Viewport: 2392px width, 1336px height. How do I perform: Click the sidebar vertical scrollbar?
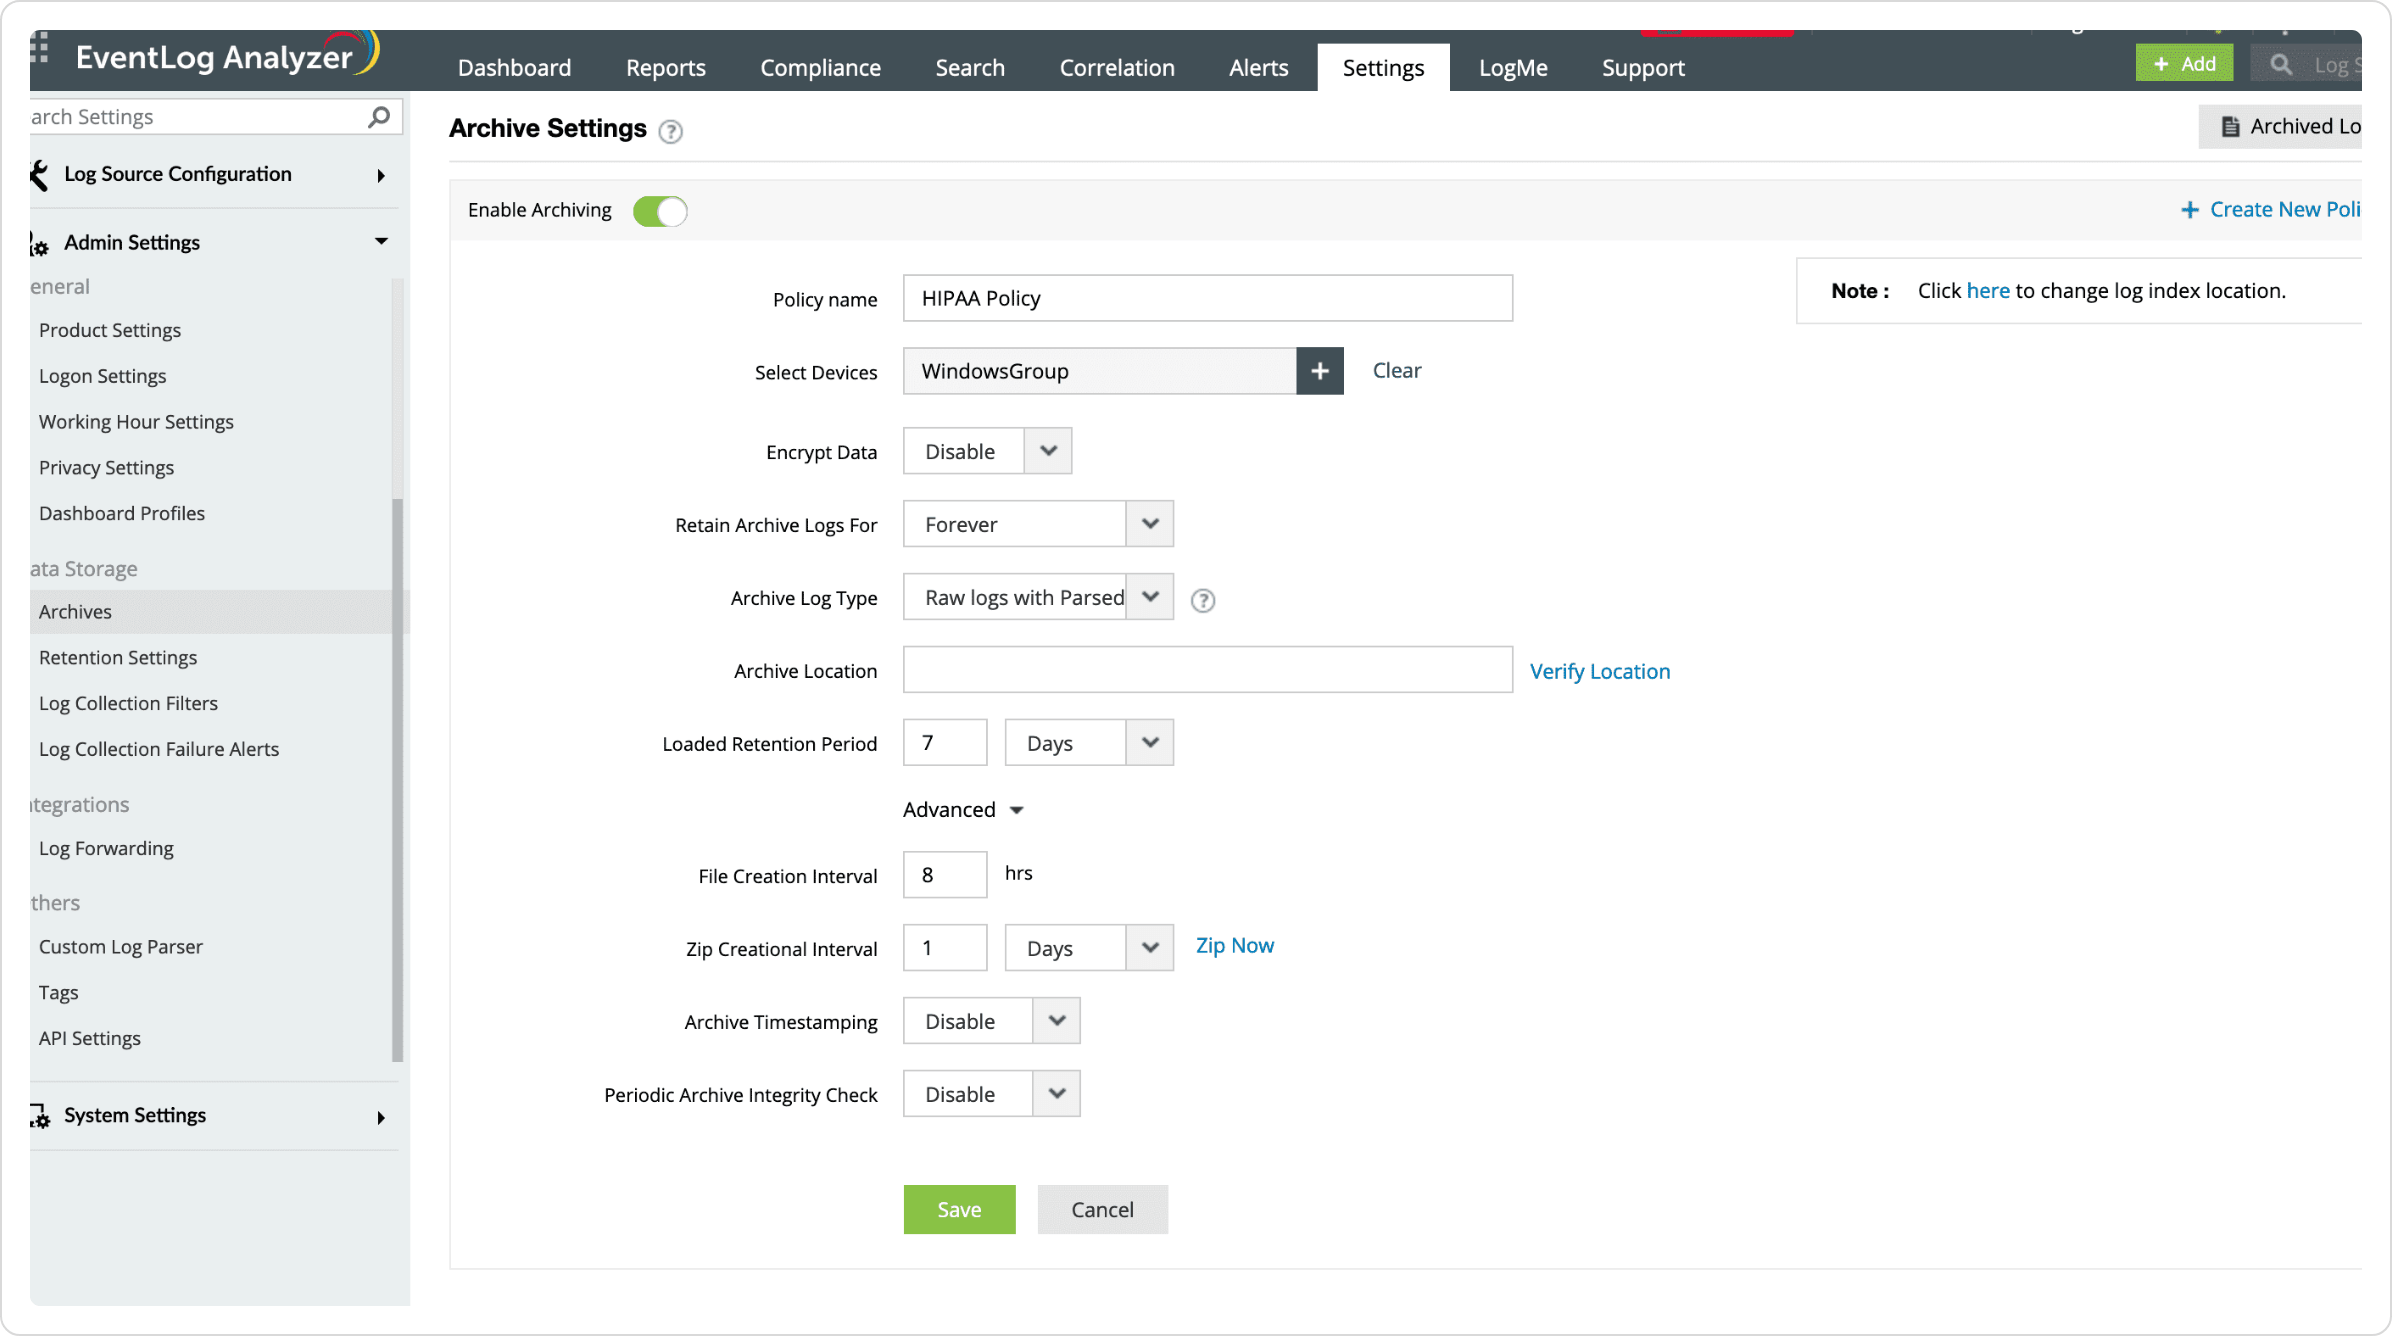click(397, 780)
